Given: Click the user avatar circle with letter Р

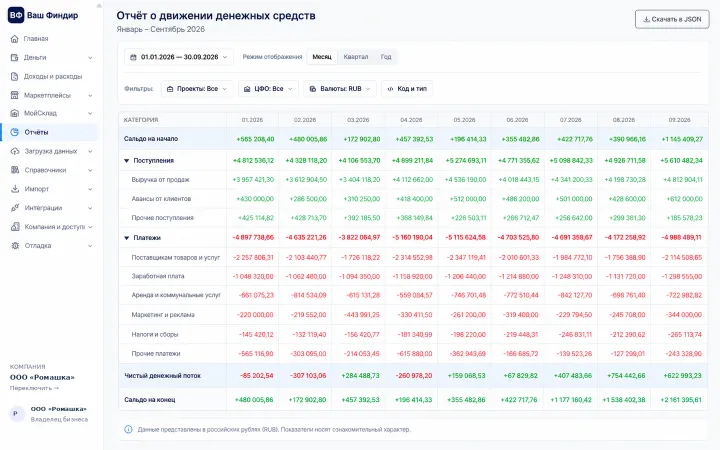Looking at the screenshot, I should pos(17,414).
